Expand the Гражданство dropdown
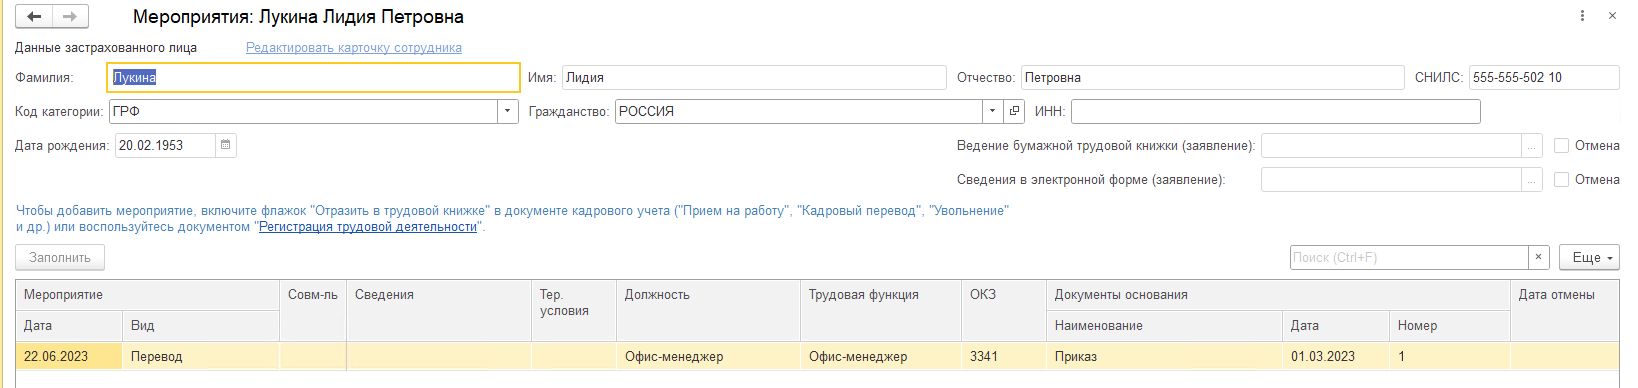Image resolution: width=1638 pixels, height=388 pixels. [x=992, y=111]
